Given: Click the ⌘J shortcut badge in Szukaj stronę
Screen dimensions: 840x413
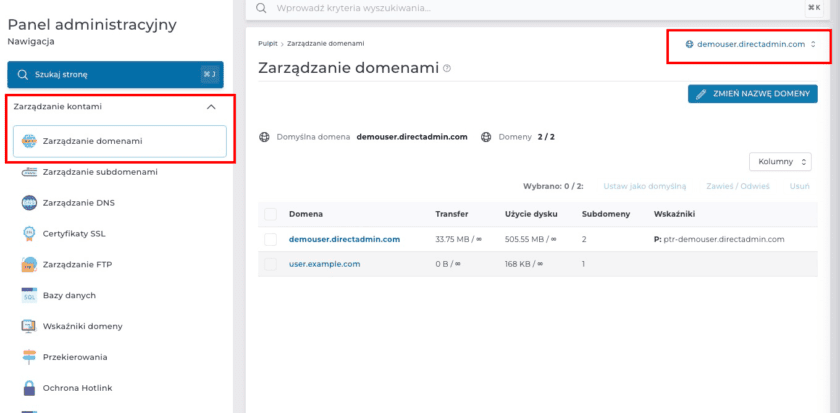Looking at the screenshot, I should tap(209, 75).
